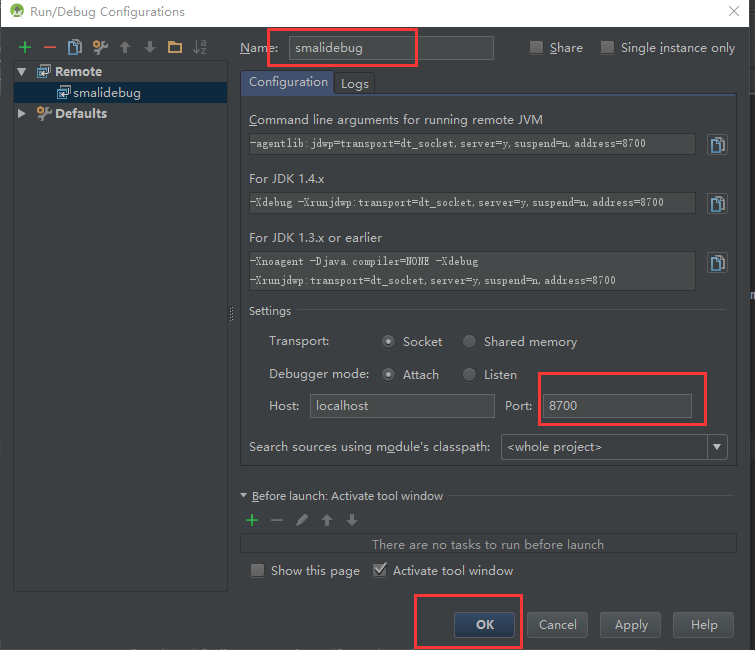The image size is (755, 650).
Task: Create new folder icon in toolbar
Action: tap(175, 47)
